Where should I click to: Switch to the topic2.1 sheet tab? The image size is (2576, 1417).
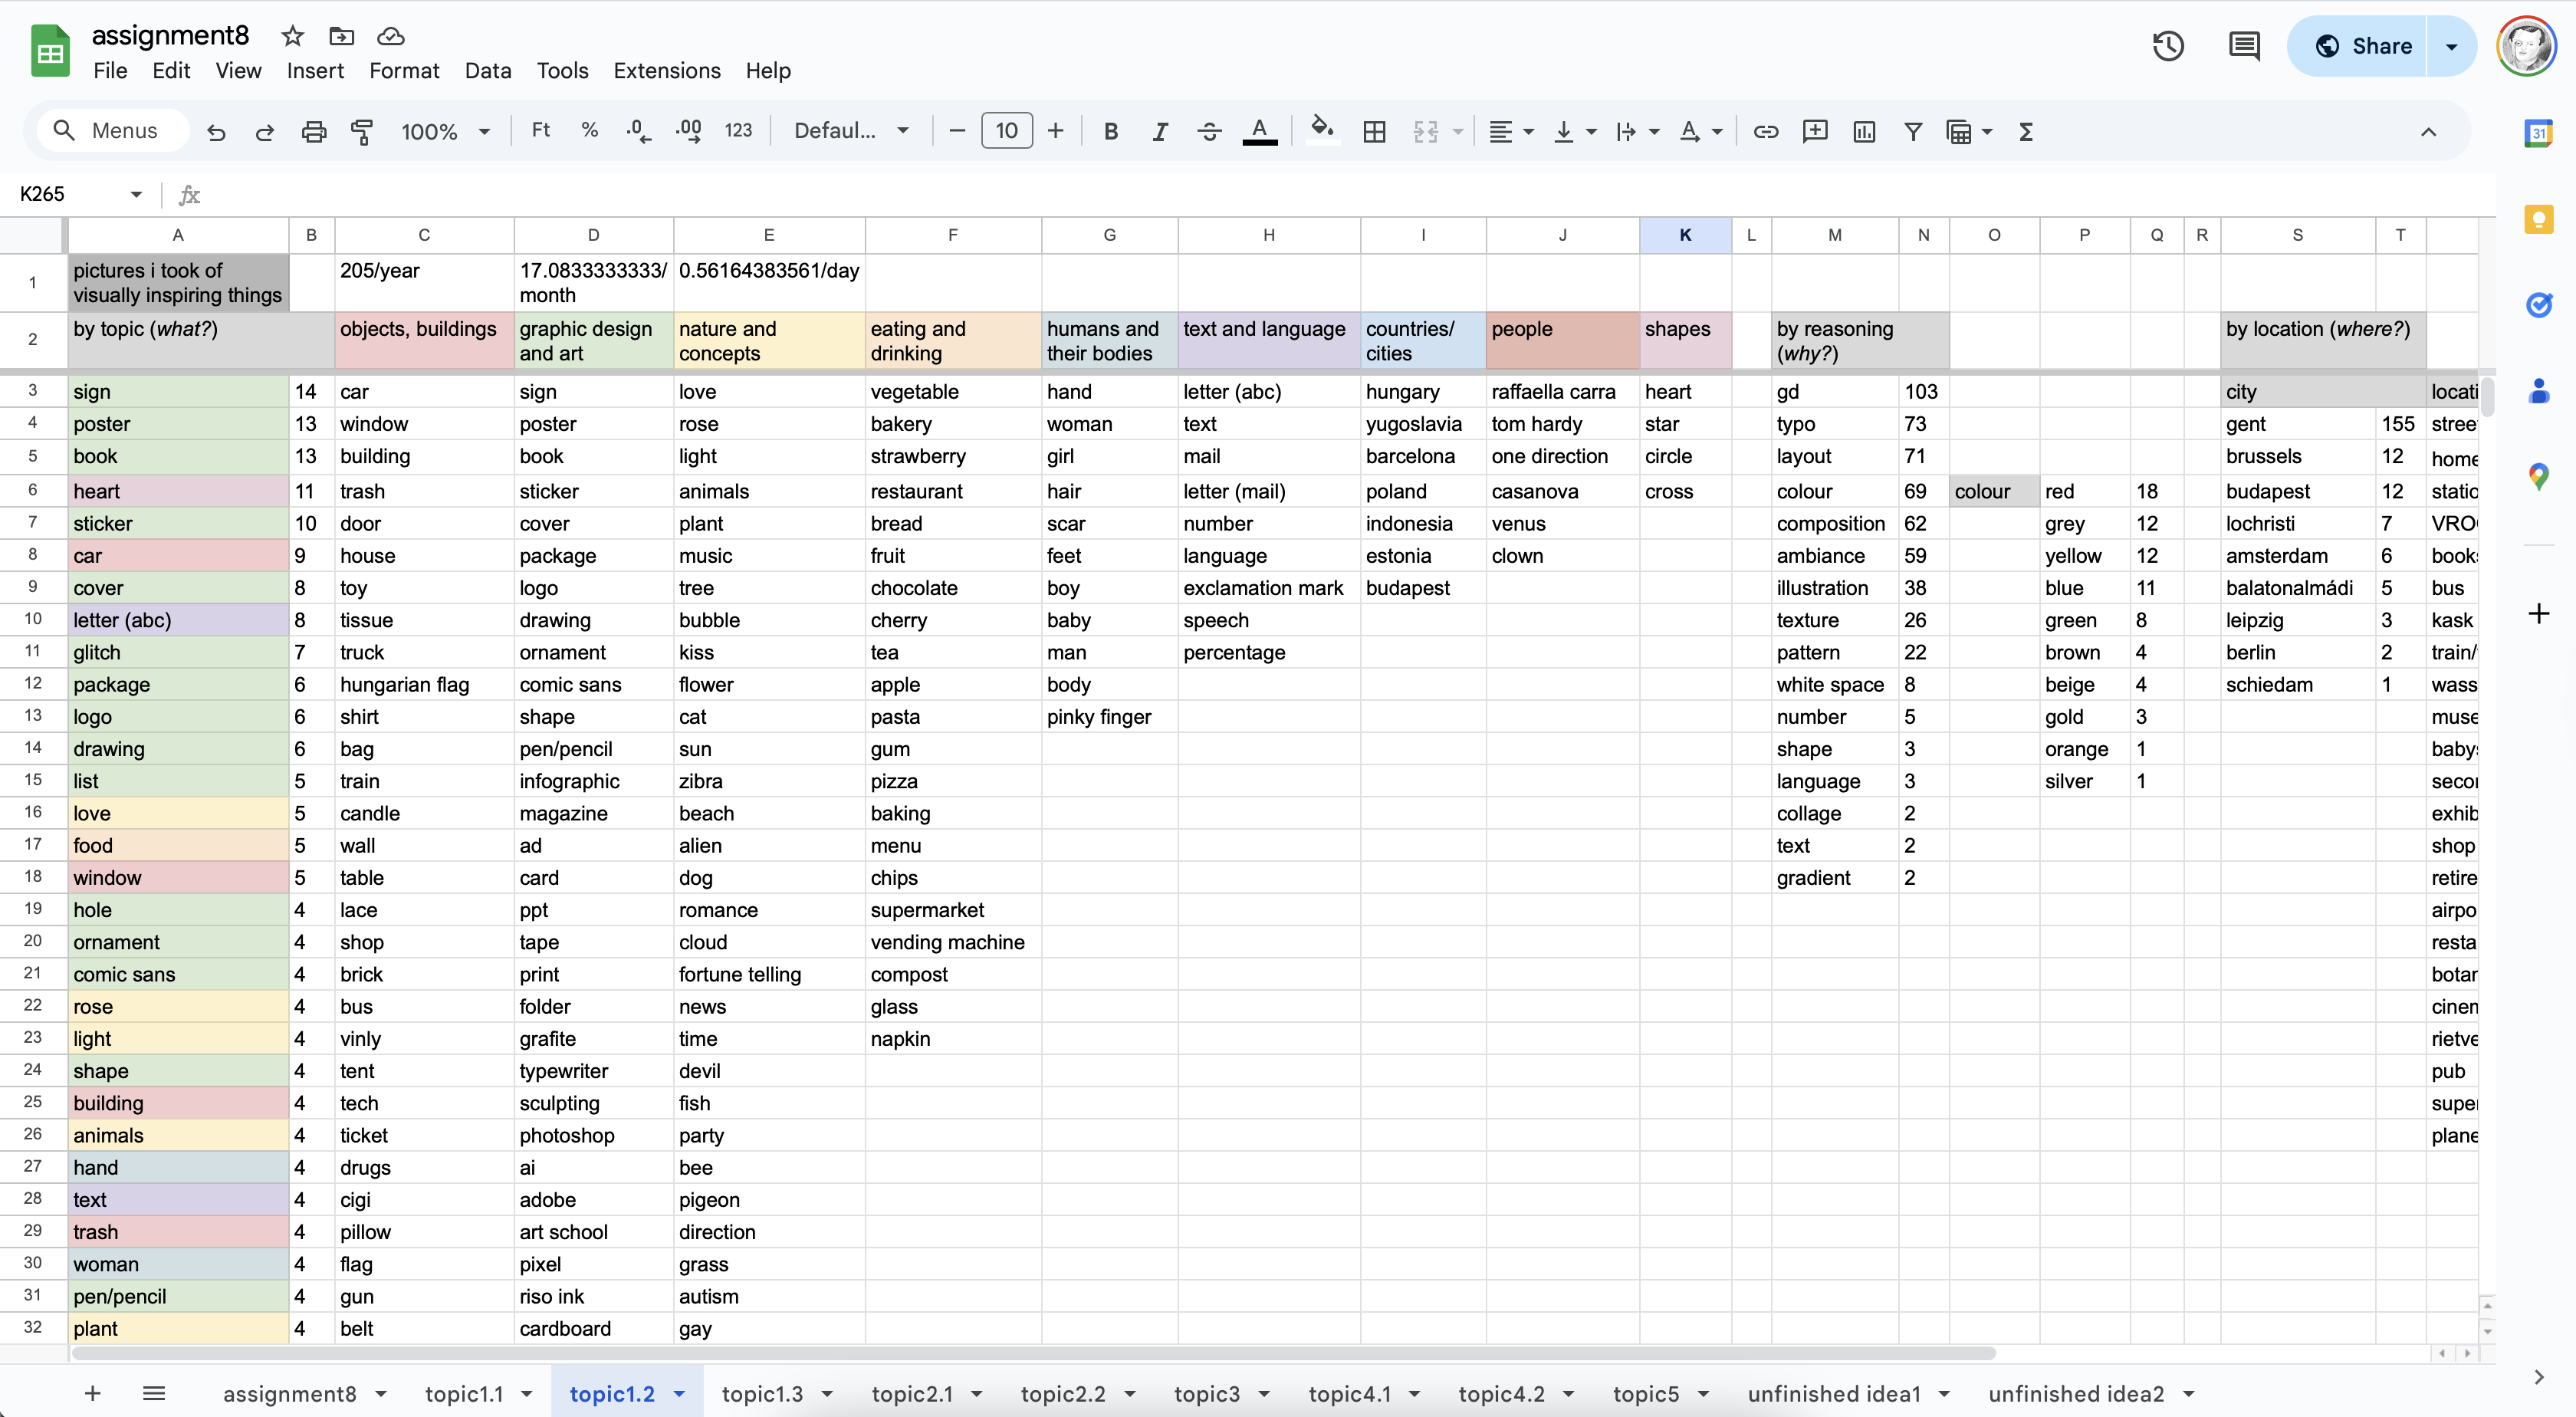[911, 1393]
